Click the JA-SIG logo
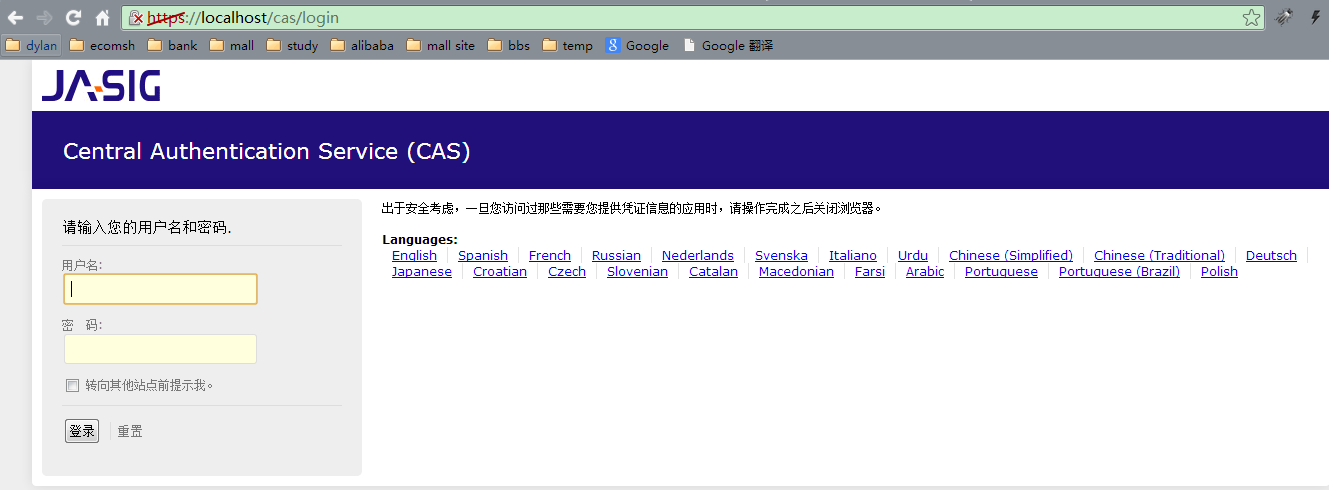The width and height of the screenshot is (1329, 490). pos(101,86)
